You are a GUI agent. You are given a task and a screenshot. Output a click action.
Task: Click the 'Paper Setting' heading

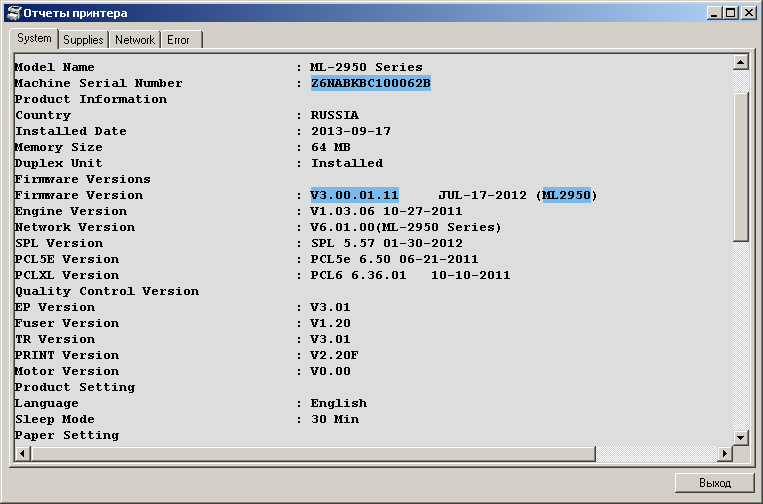click(x=67, y=435)
